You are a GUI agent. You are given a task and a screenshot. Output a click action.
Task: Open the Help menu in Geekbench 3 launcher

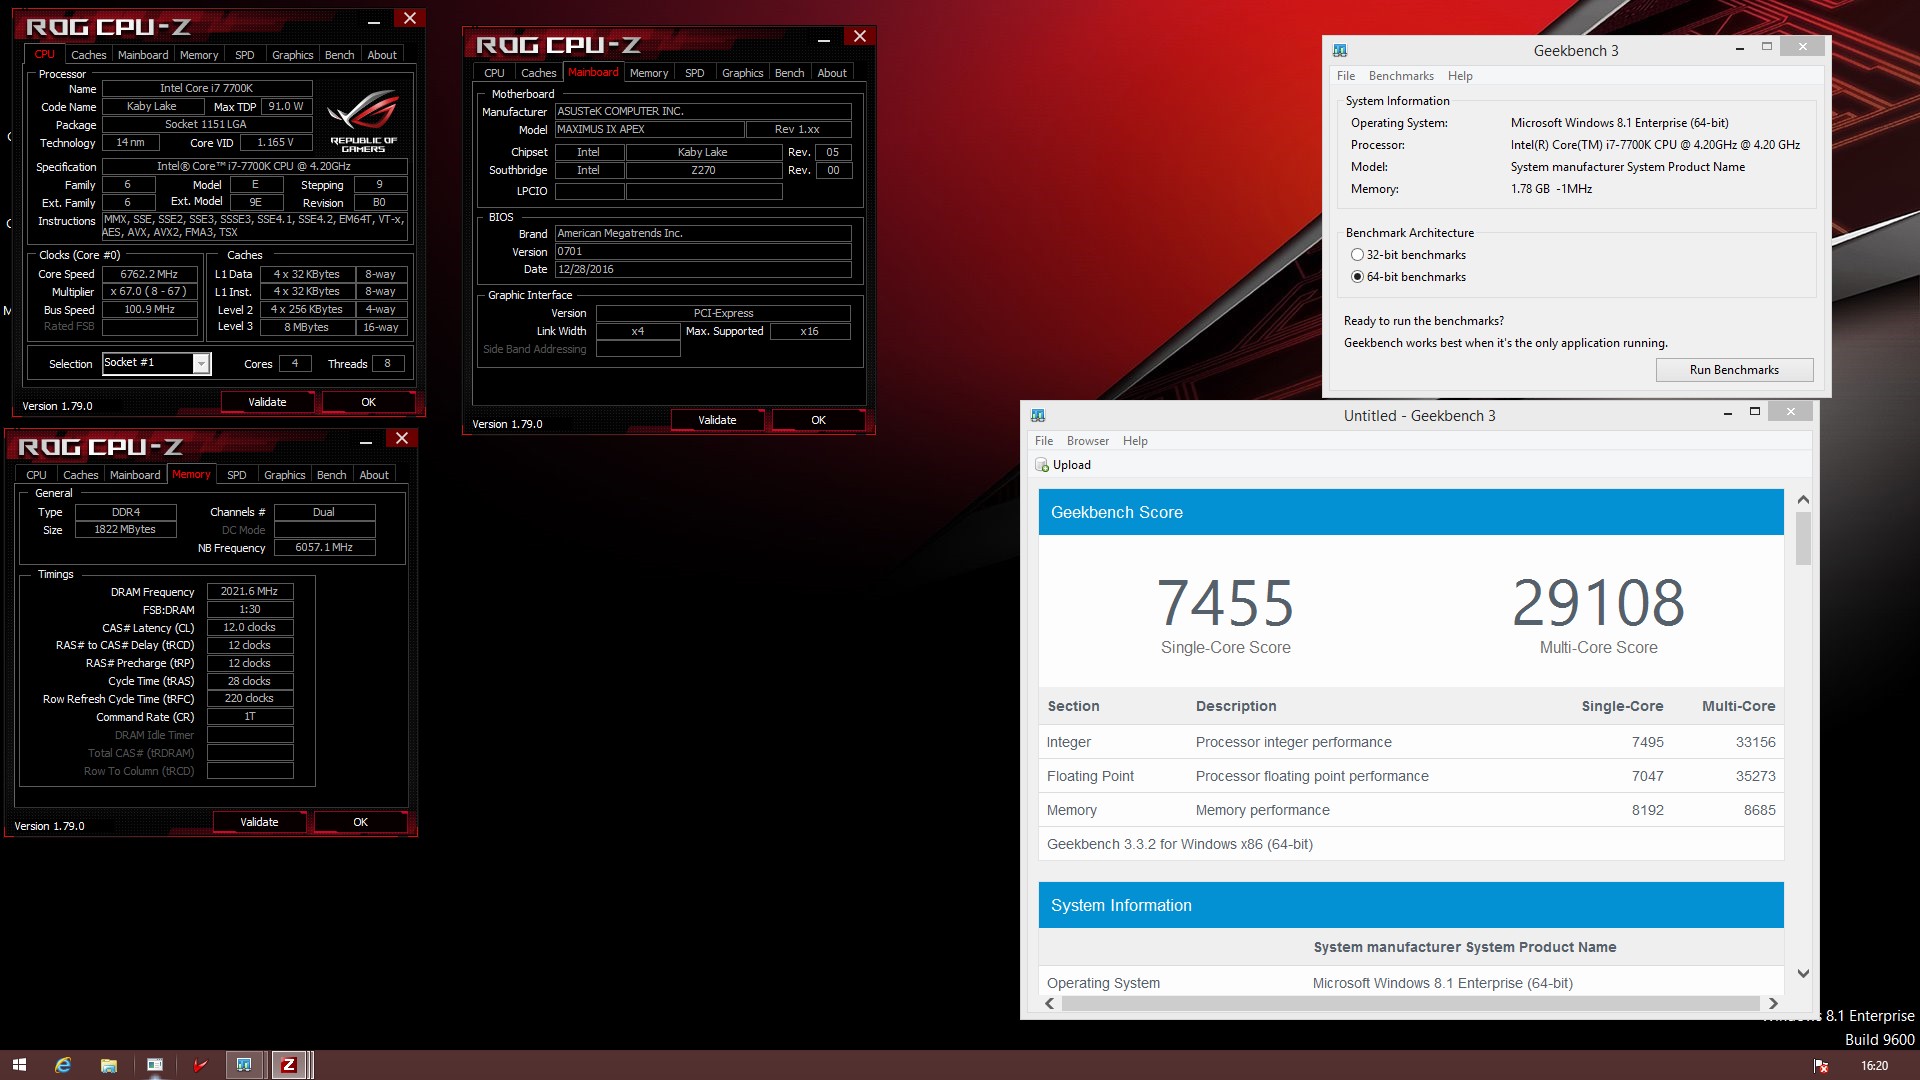1460,76
